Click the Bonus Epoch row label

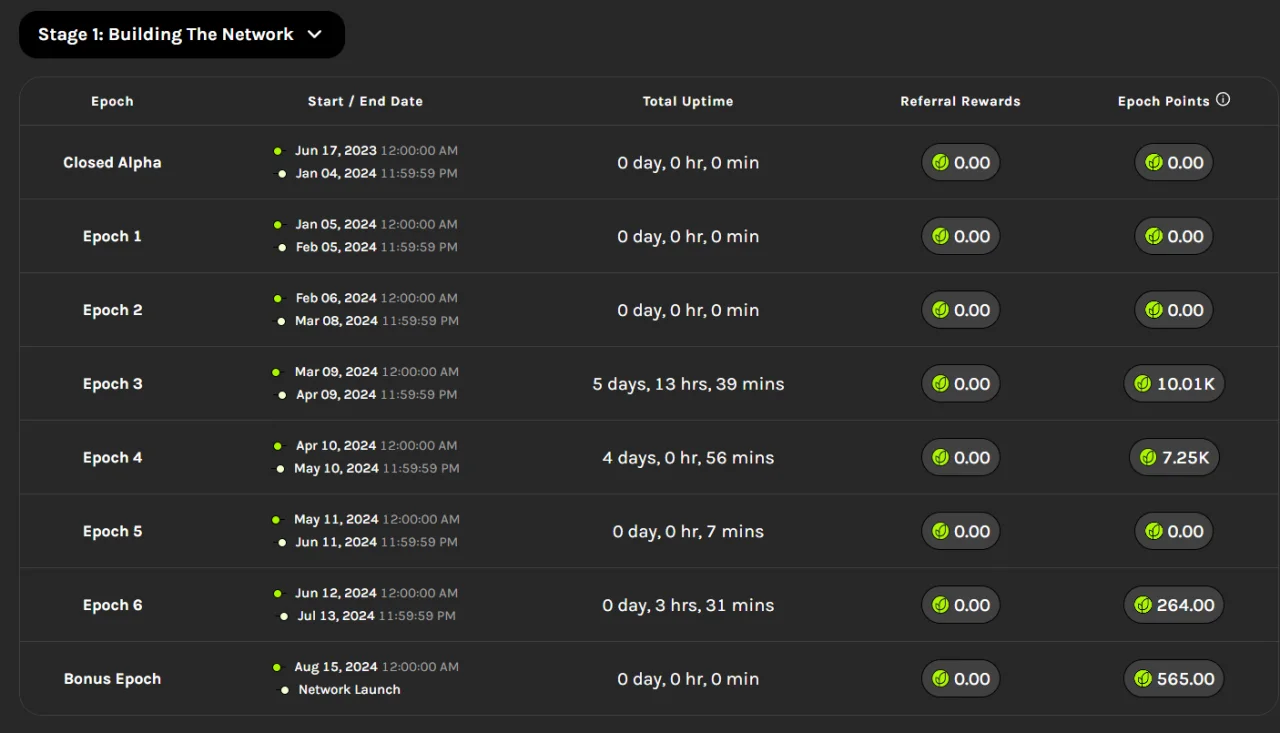112,679
